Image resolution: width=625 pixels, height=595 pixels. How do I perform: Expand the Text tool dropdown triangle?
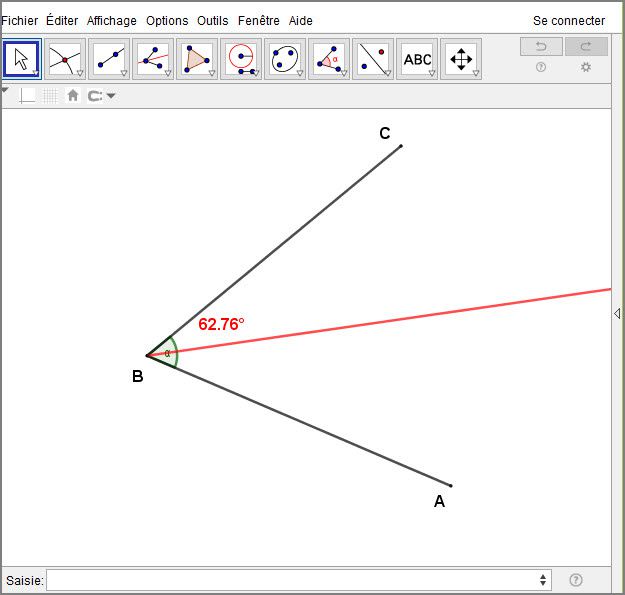432,73
